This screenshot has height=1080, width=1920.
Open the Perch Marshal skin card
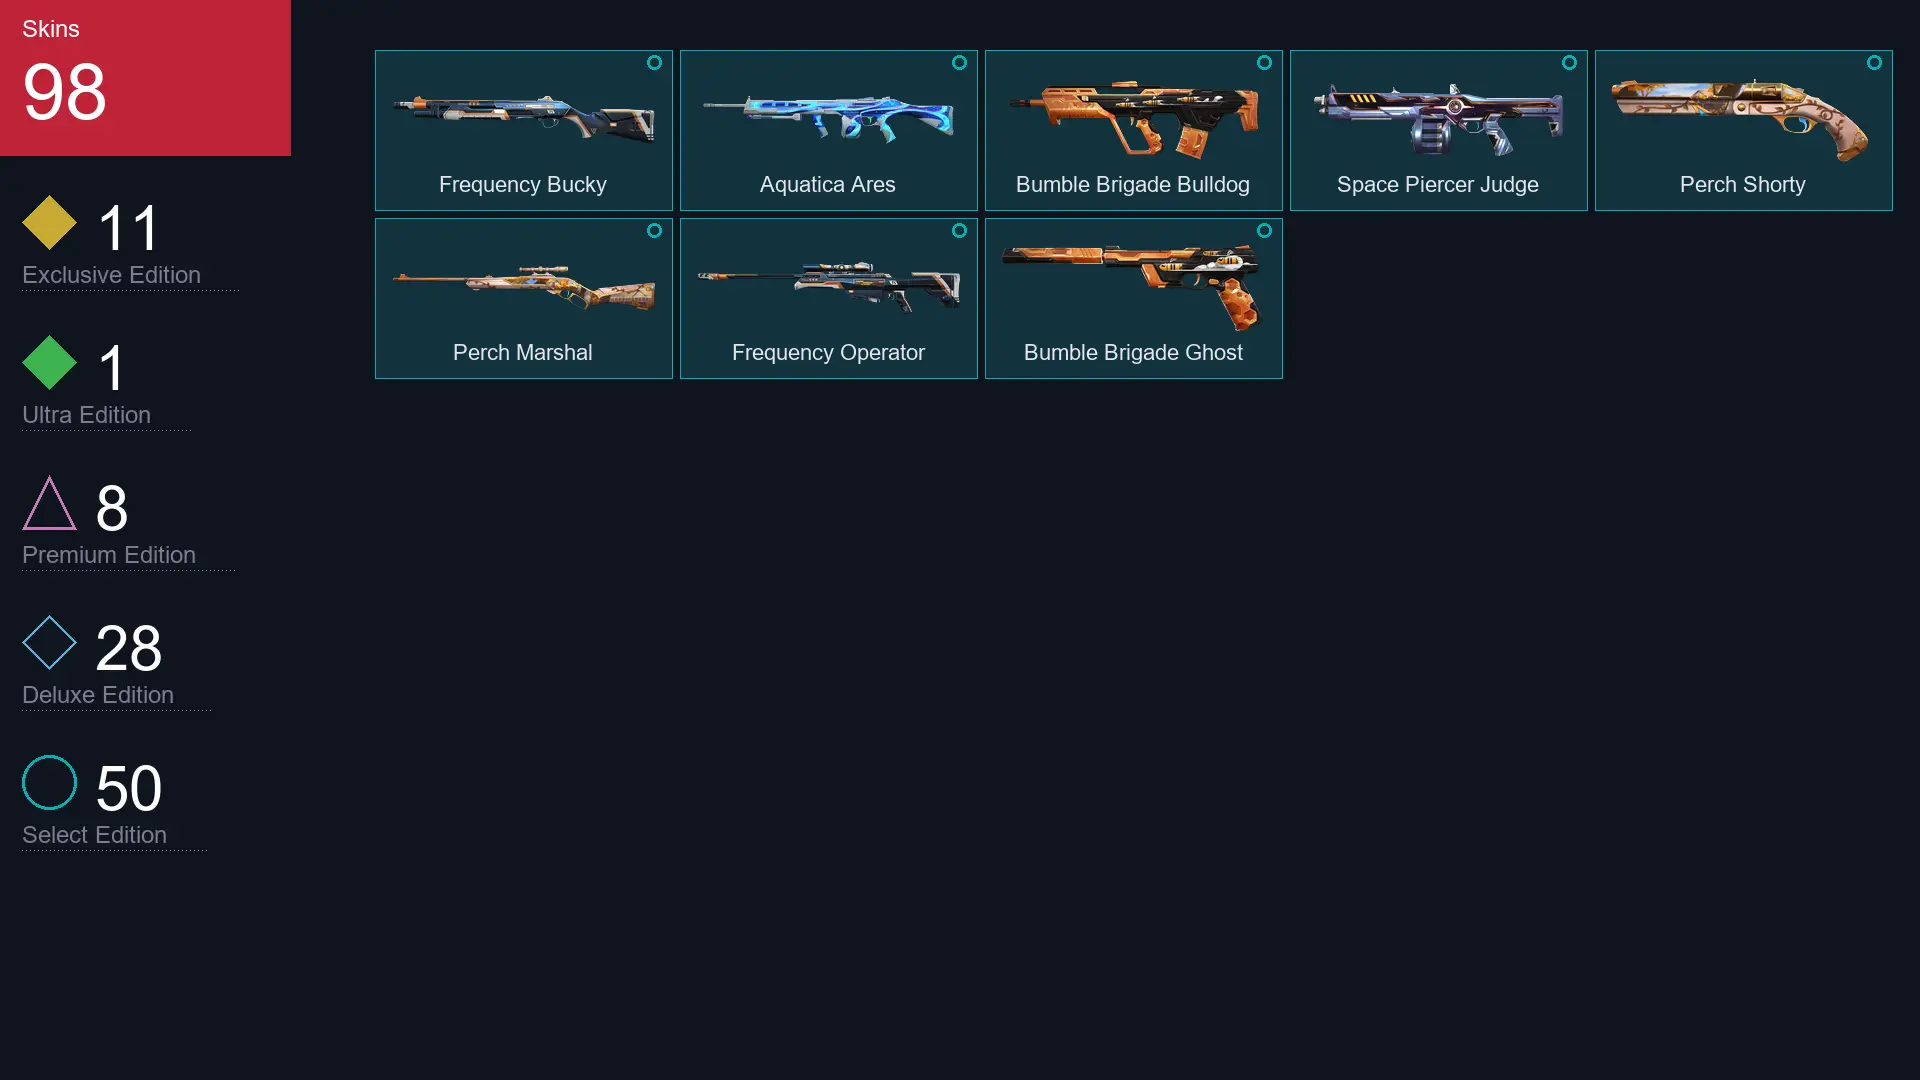524,298
